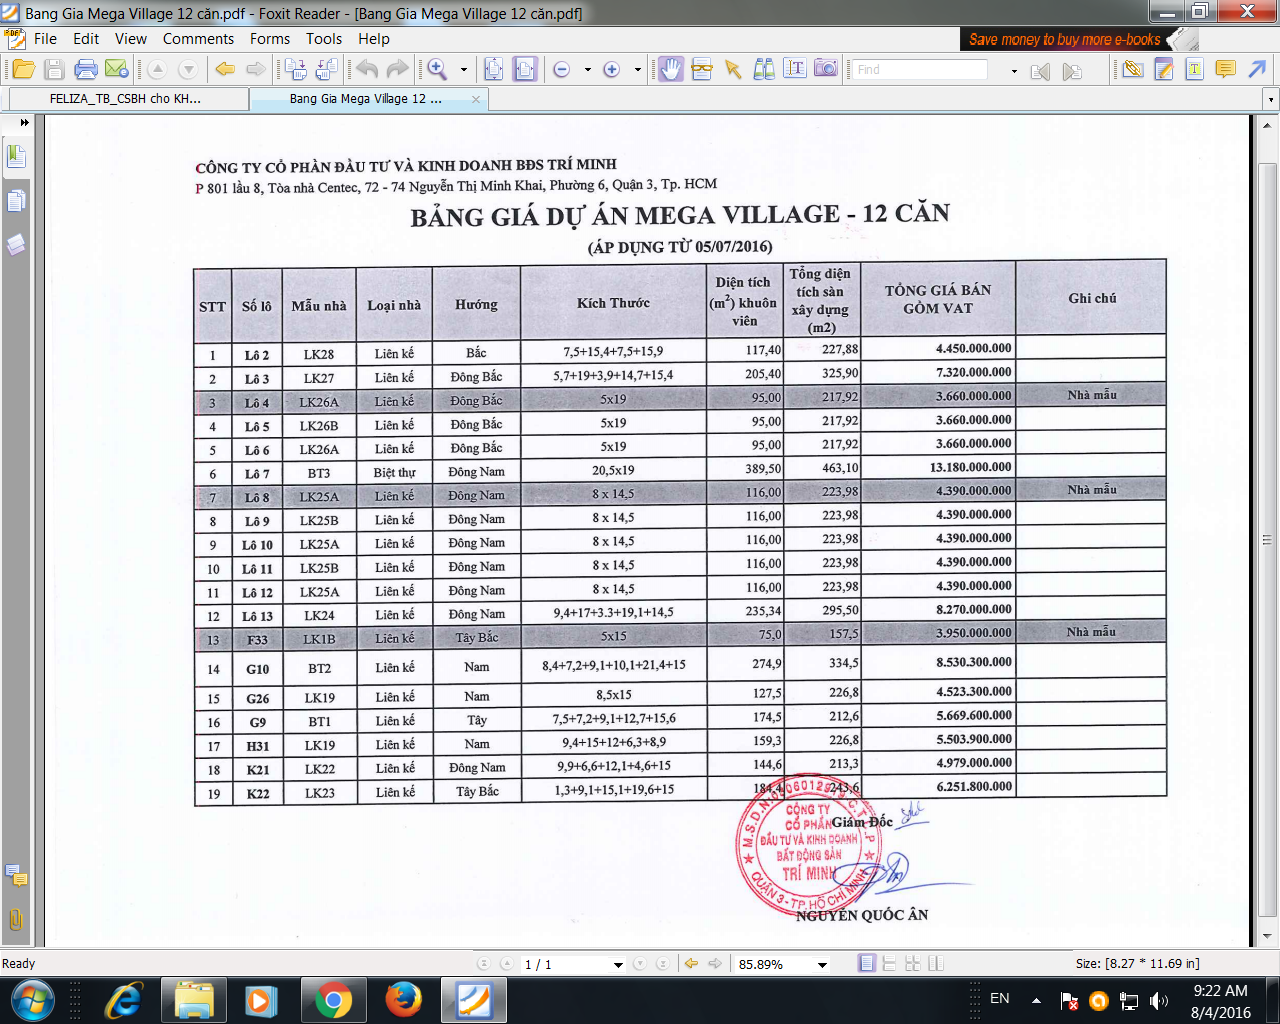Close the Bang Gia Mega Village tab

476,99
